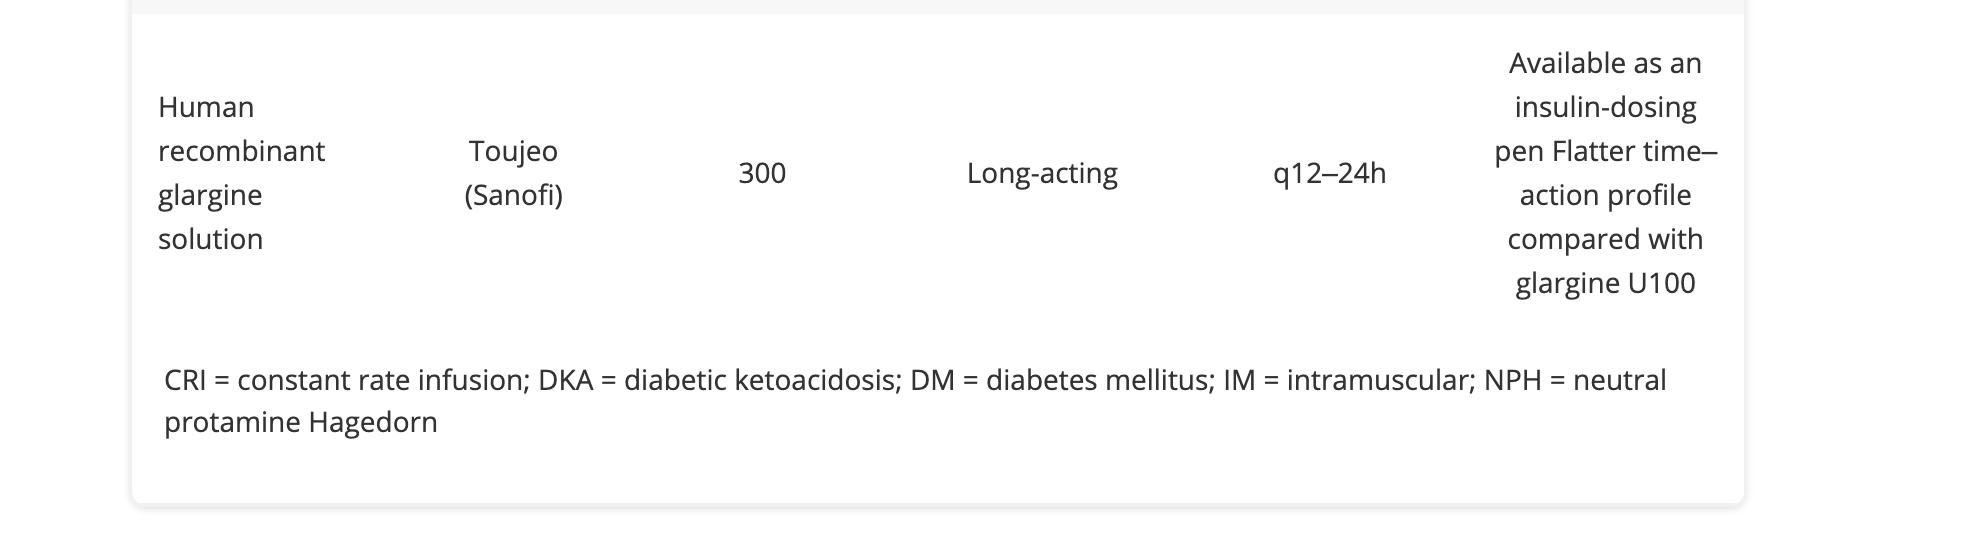Click the "compared with" line
Screen dimensions: 1962x560
pyautogui.click(x=1605, y=239)
